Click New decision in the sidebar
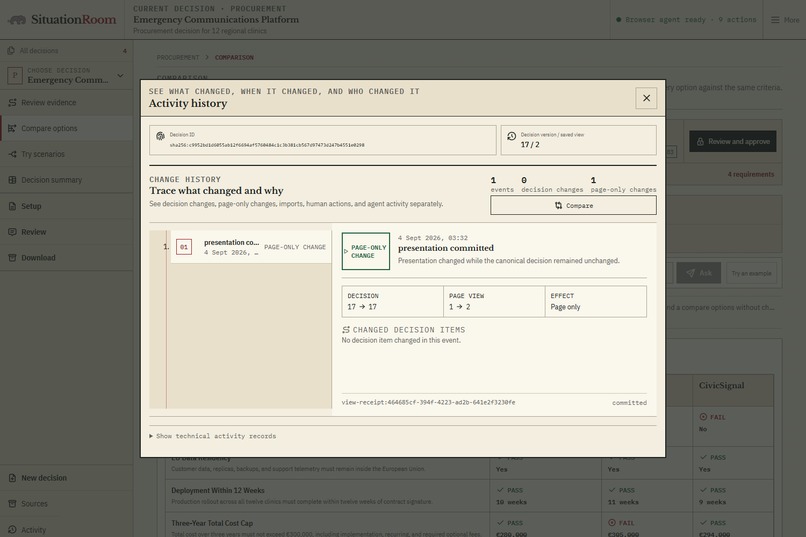 (x=66, y=478)
